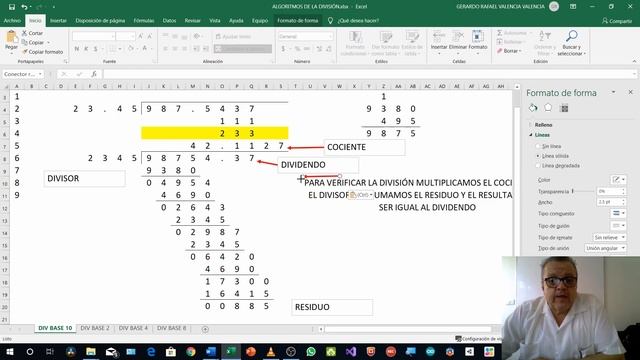This screenshot has width=640, height=360.
Task: Switch to Fórmulas ribbon tab
Action: (x=144, y=20)
